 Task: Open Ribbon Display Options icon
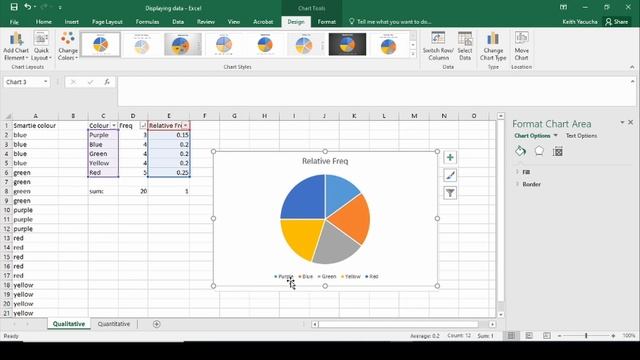pyautogui.click(x=563, y=7)
